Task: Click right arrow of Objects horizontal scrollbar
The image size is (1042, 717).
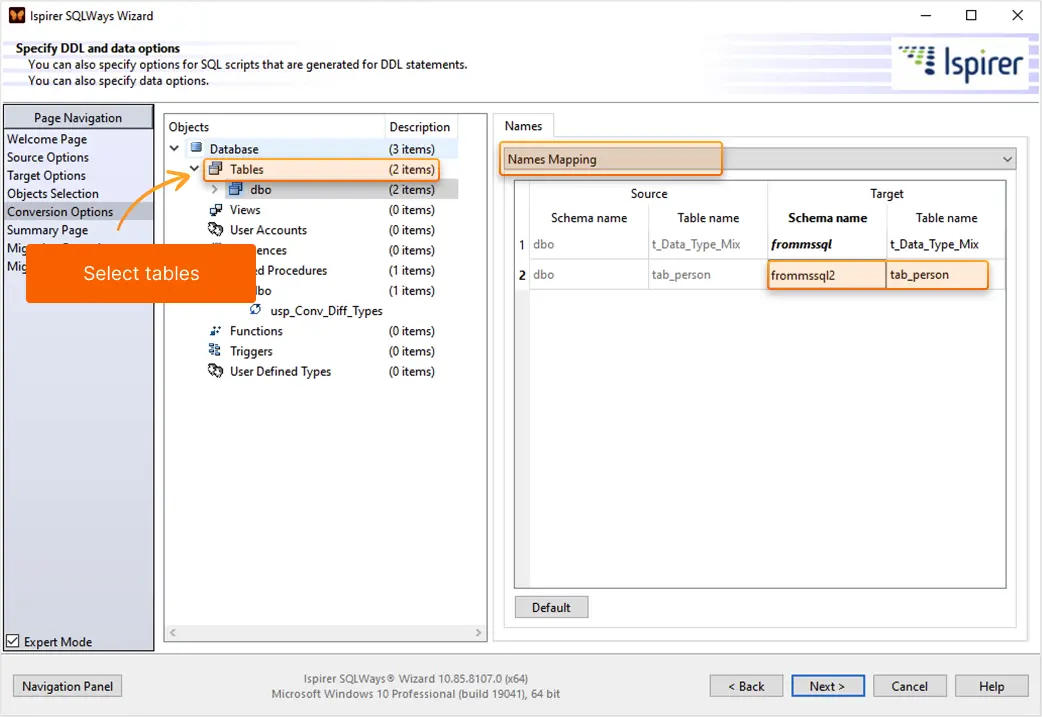Action: tap(478, 633)
